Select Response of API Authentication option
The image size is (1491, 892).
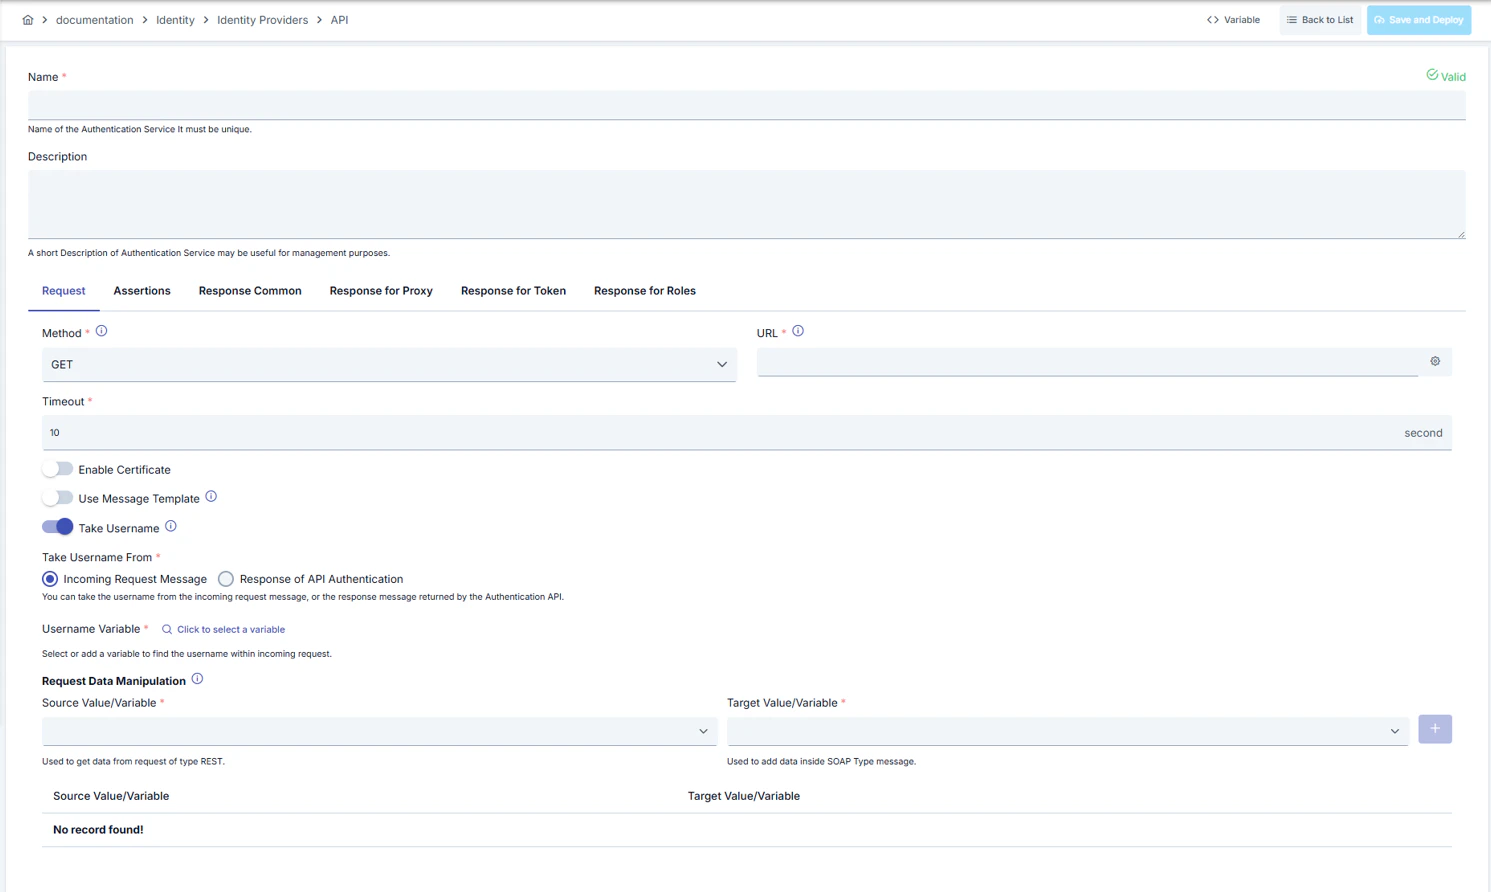(x=226, y=578)
